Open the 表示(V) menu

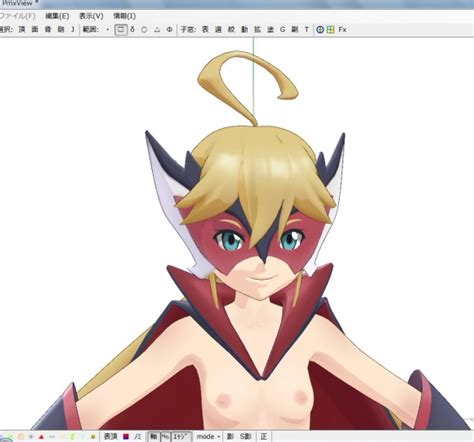[91, 16]
